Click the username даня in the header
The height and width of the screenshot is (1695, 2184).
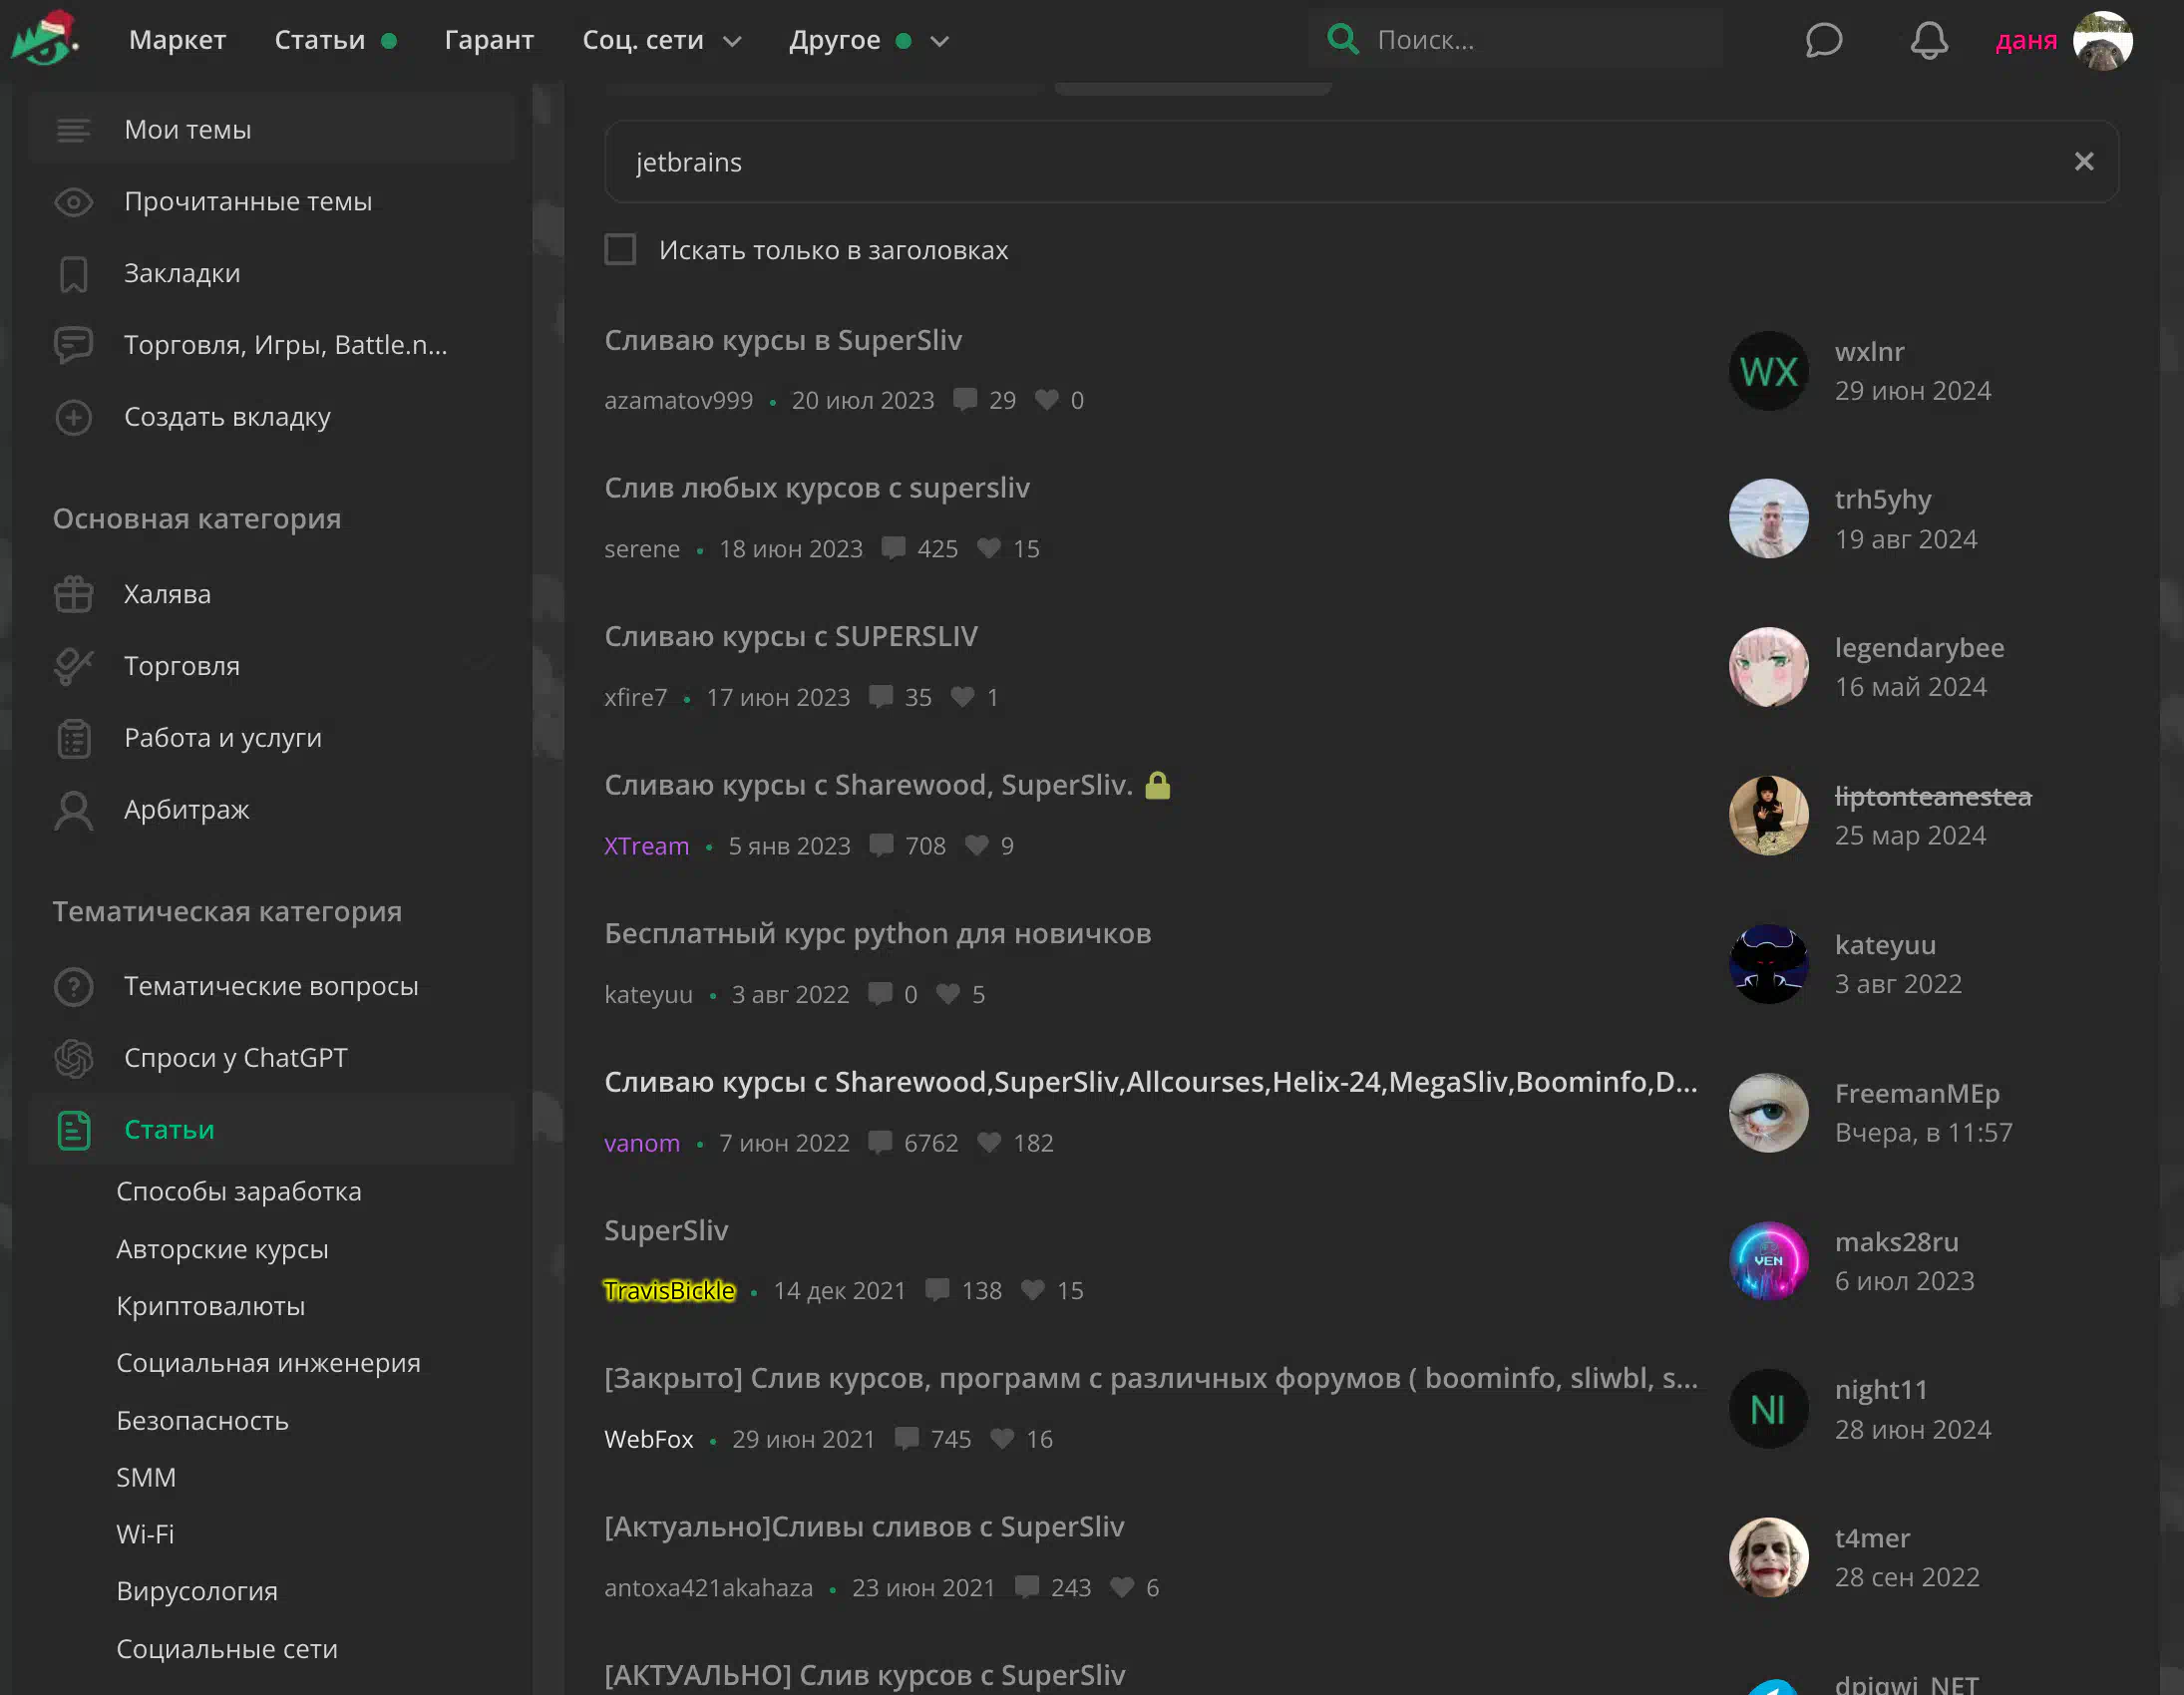[x=2026, y=40]
